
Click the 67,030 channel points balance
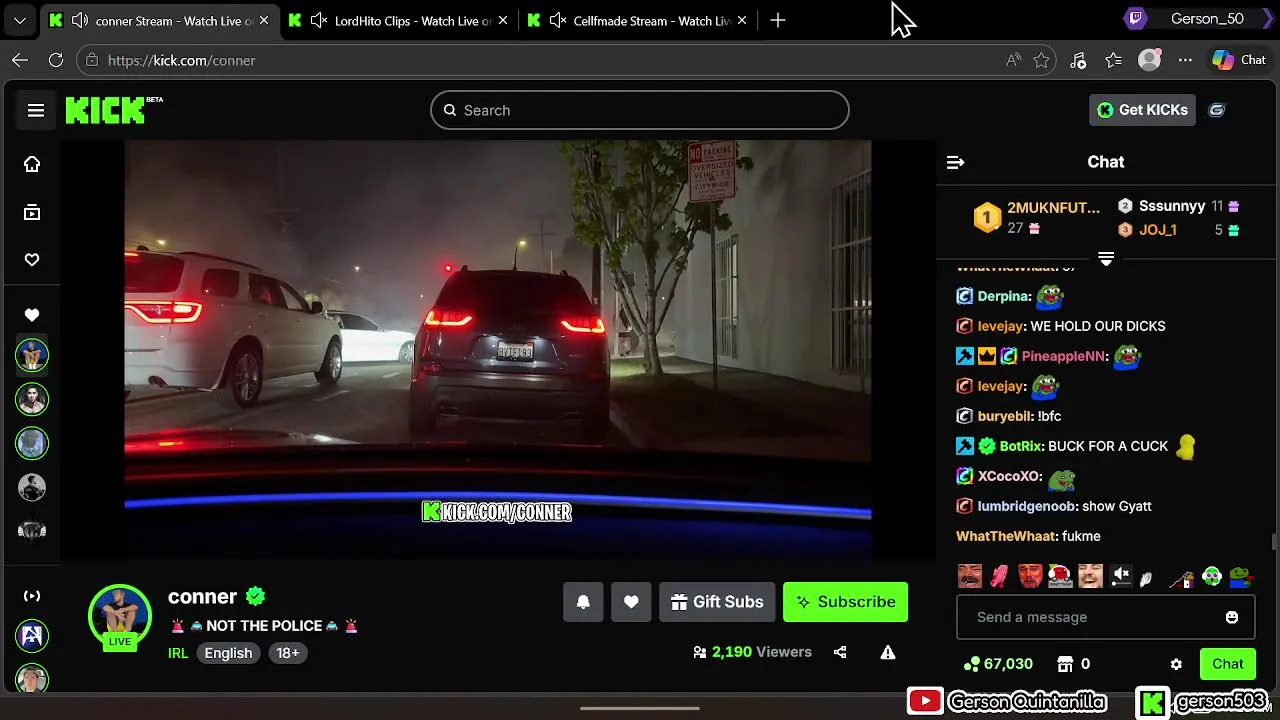[x=998, y=664]
